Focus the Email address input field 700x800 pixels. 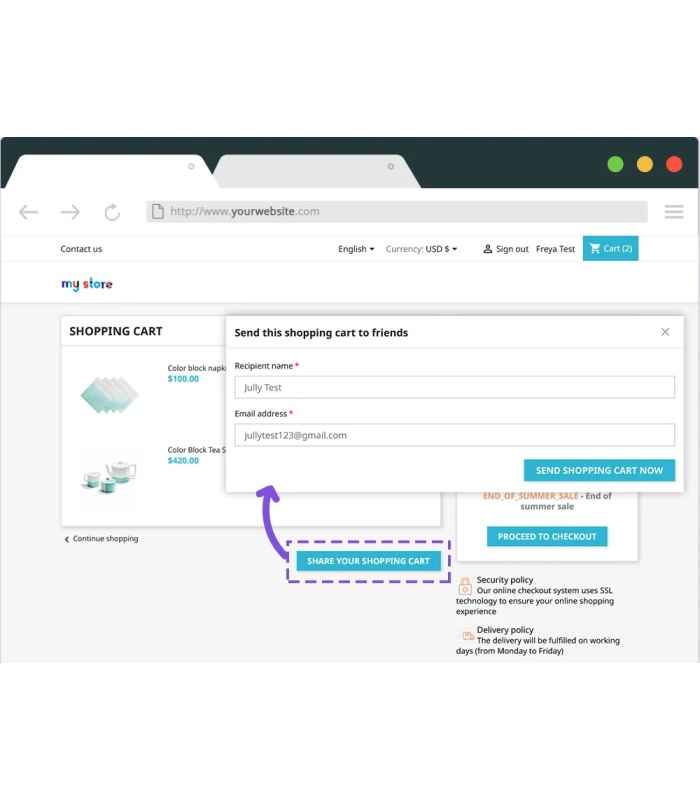tap(454, 435)
